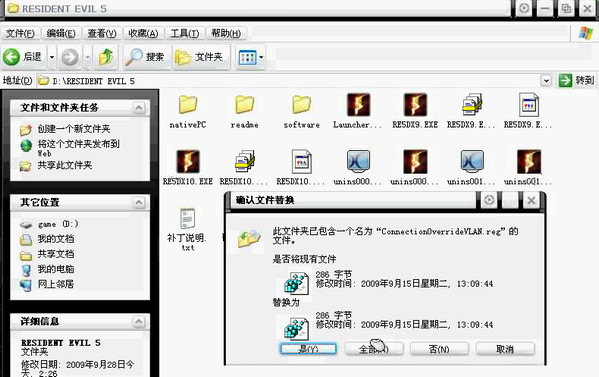Toggle the Folders (文件夹) pane button
The height and width of the screenshot is (377, 599).
(x=200, y=57)
